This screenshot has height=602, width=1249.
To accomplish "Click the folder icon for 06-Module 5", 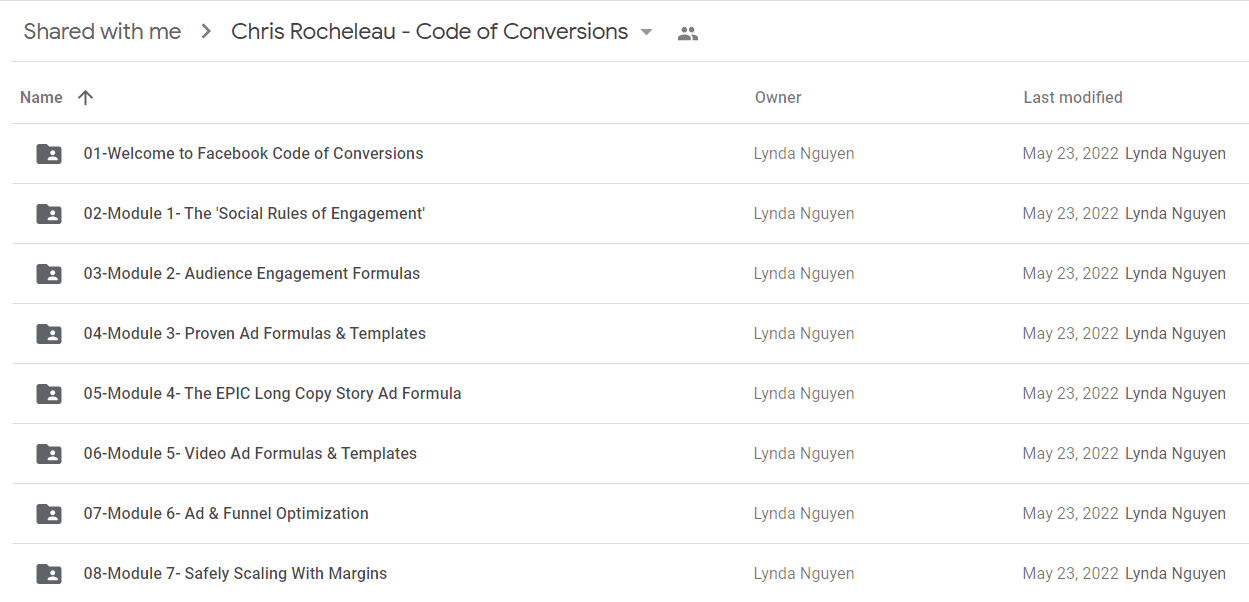I will point(48,454).
